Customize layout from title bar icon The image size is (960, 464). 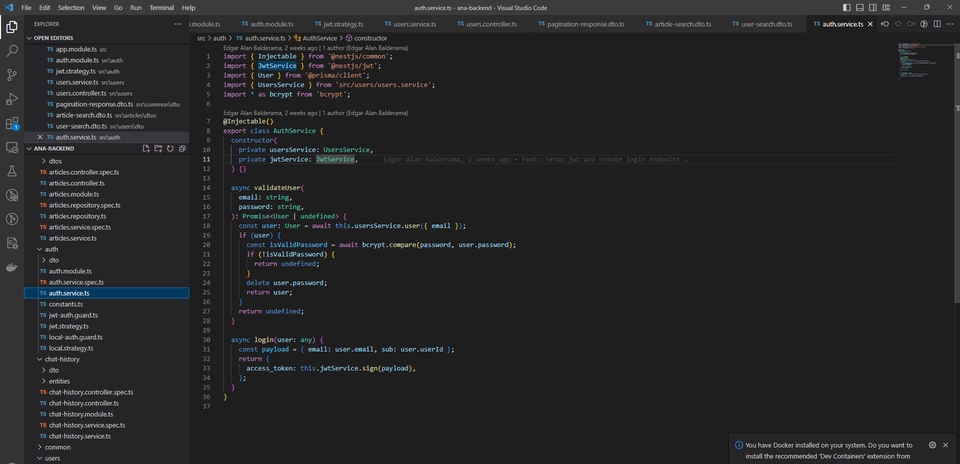click(886, 7)
